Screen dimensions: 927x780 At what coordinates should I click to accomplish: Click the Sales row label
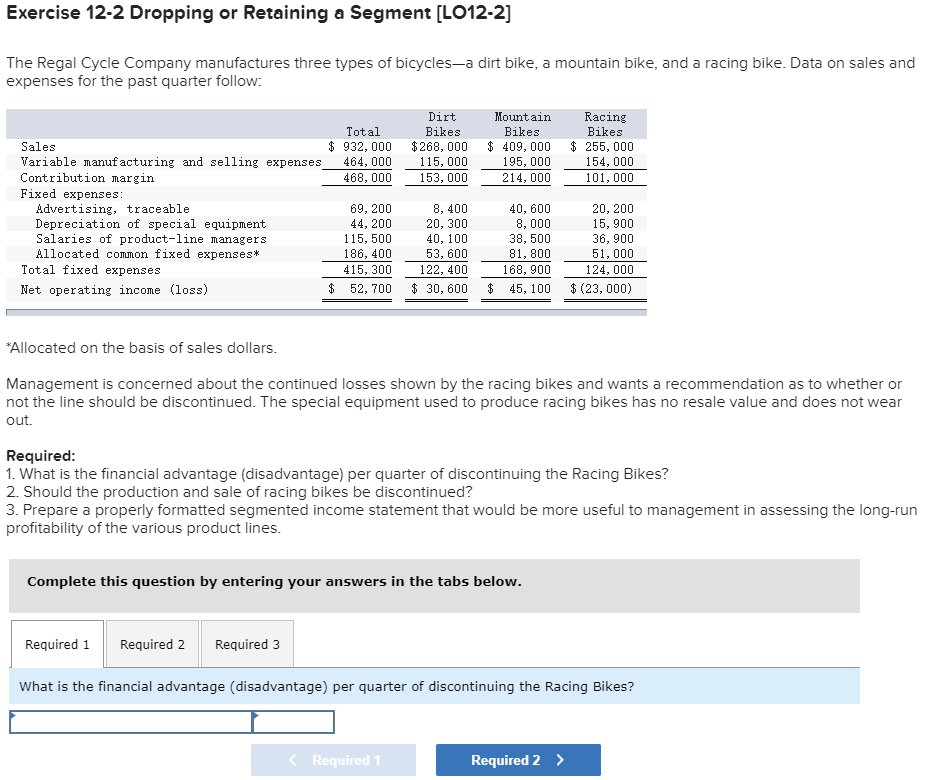[38, 147]
